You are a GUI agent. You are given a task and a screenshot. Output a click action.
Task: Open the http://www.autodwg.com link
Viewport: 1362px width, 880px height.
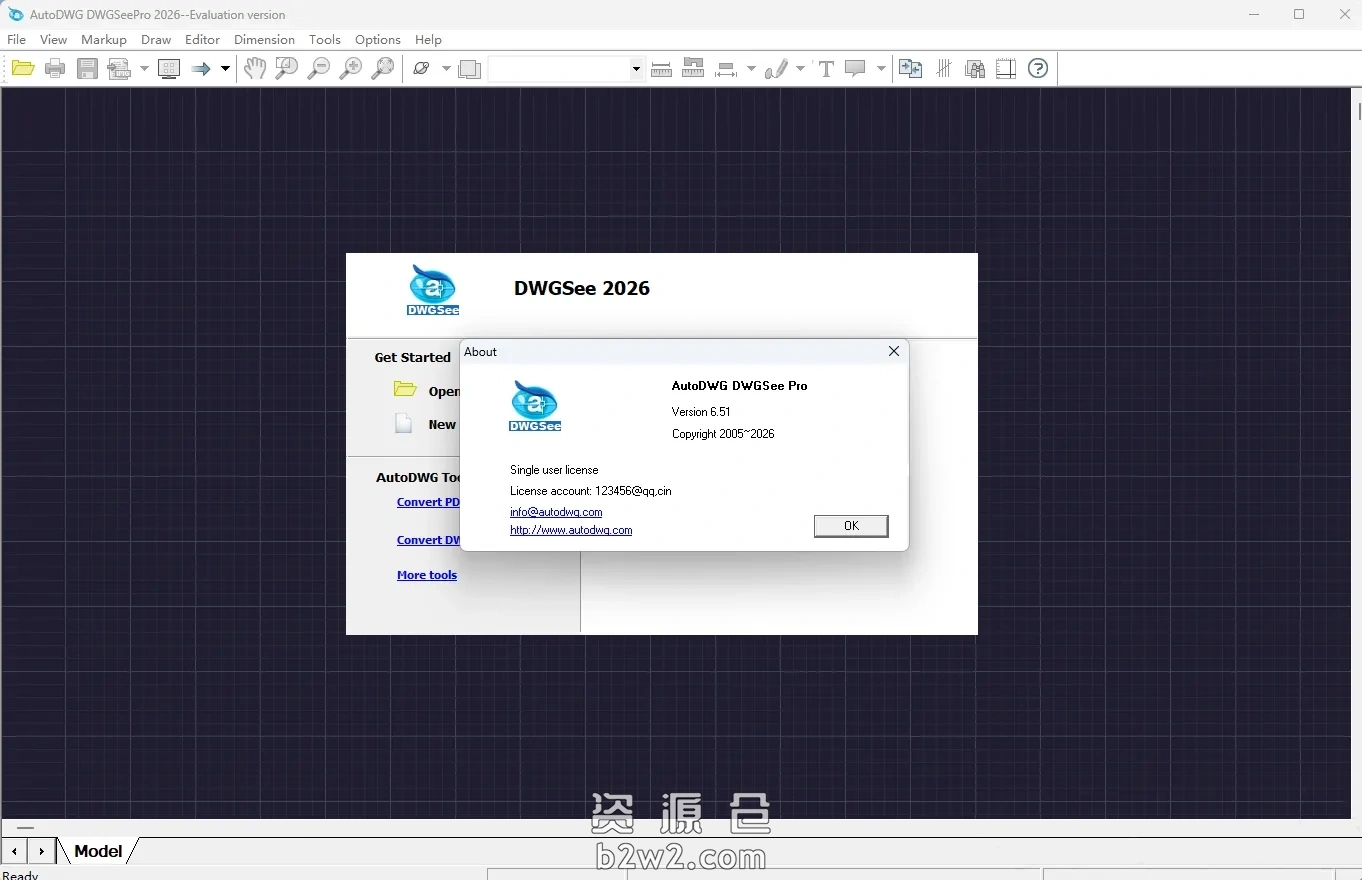point(571,530)
